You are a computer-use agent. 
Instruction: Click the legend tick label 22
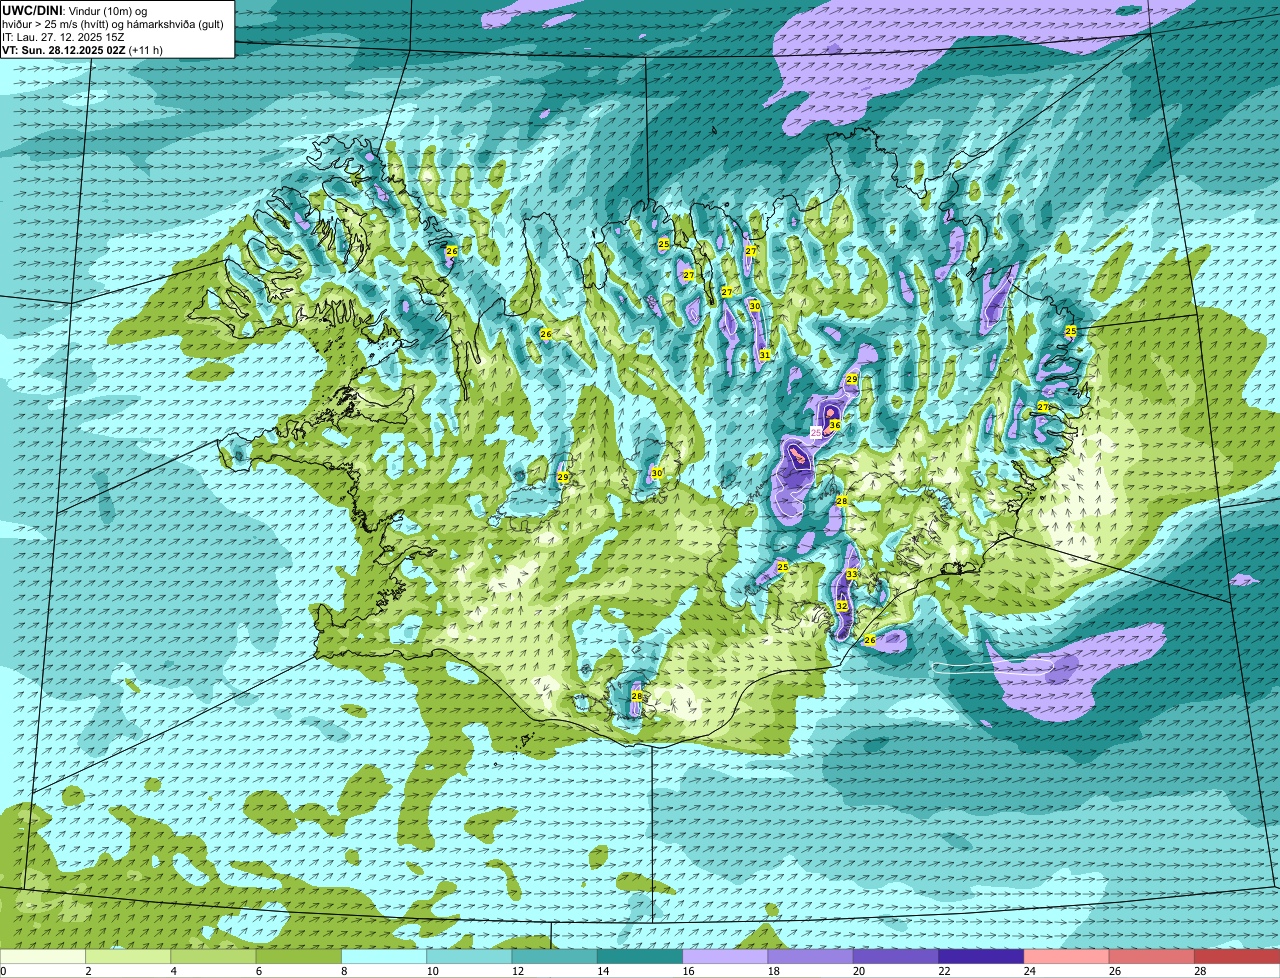944,971
